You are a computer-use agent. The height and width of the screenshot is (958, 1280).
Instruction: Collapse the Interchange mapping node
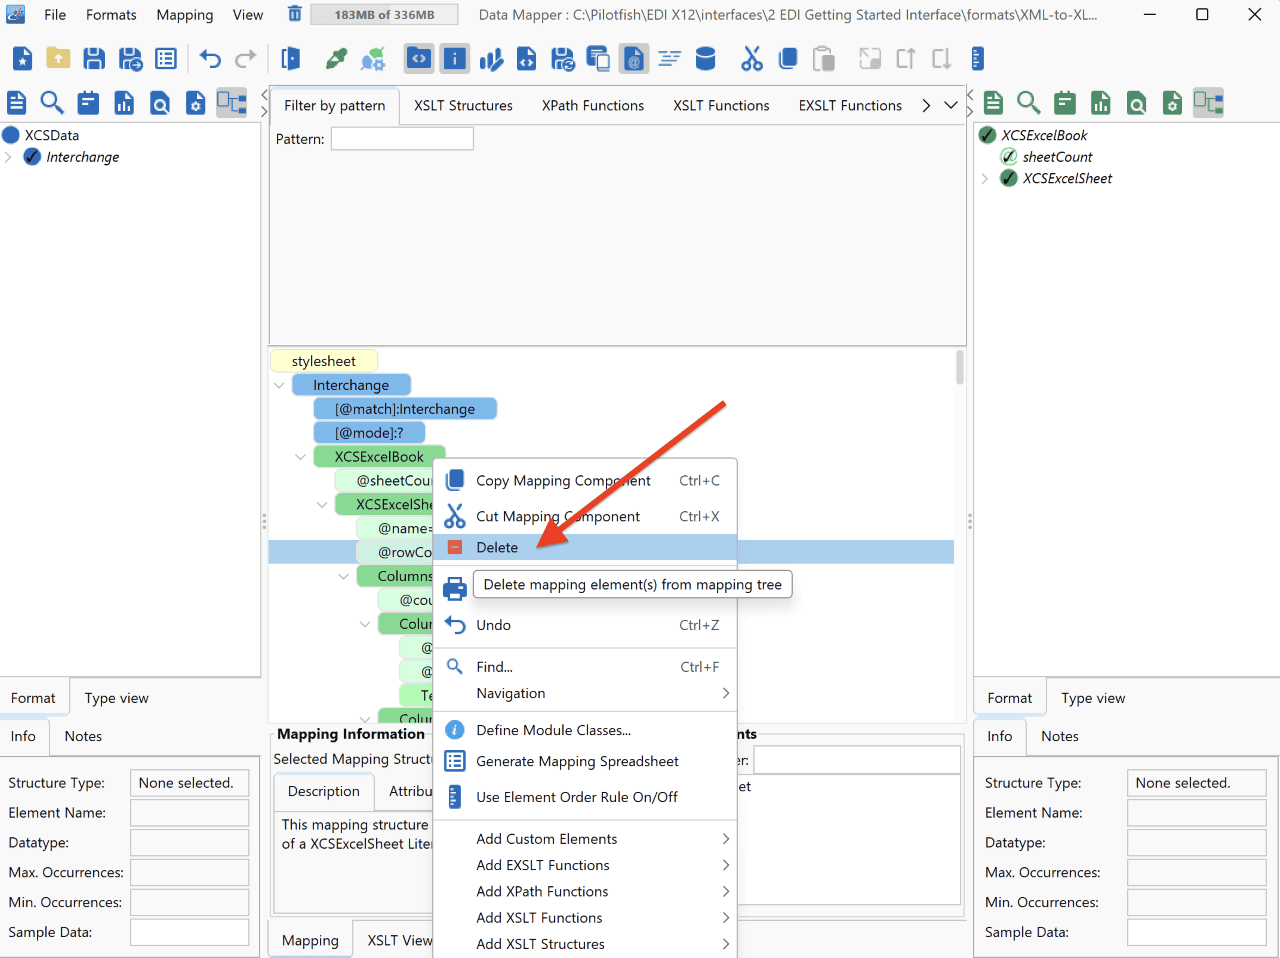tap(279, 385)
